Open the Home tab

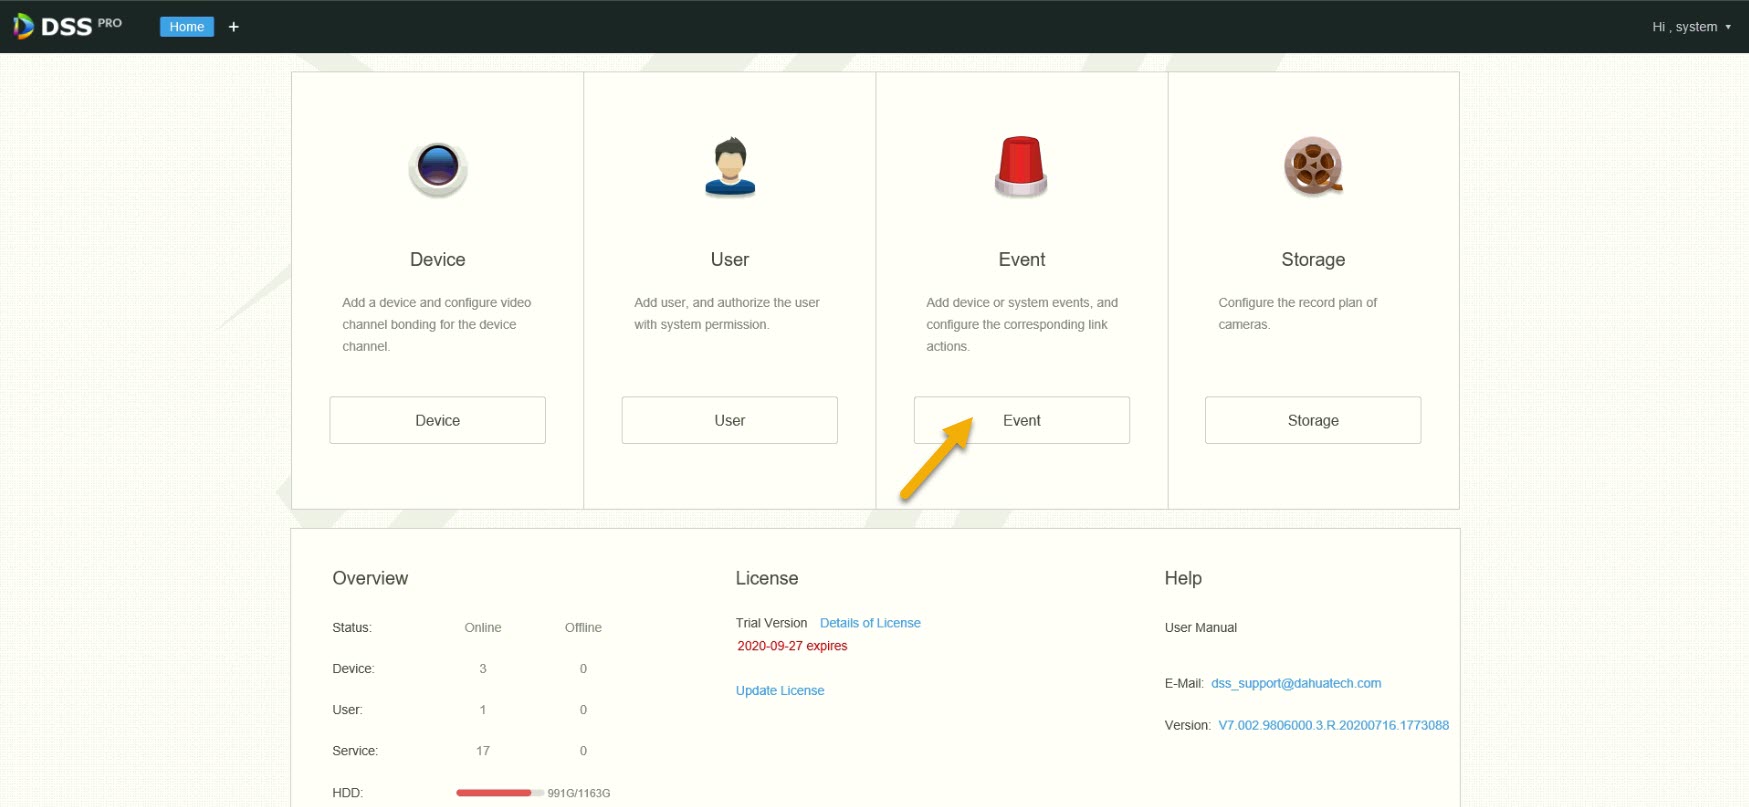click(x=187, y=27)
